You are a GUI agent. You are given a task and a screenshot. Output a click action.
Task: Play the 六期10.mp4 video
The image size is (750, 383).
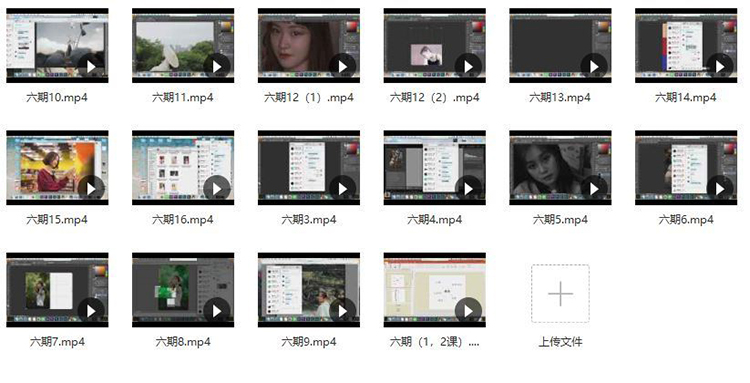(91, 67)
